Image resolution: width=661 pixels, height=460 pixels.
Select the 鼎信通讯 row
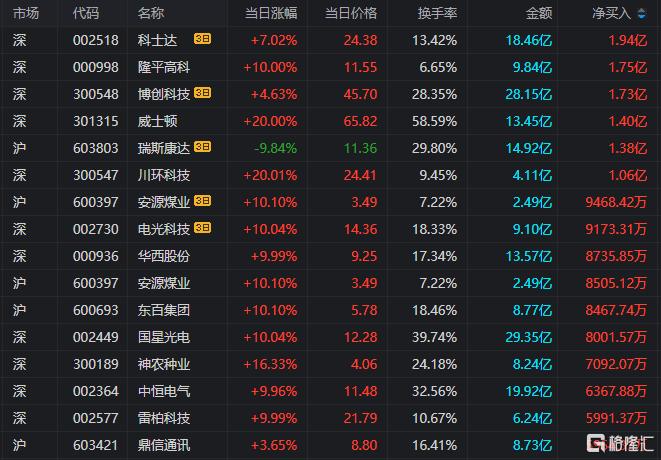pyautogui.click(x=330, y=445)
